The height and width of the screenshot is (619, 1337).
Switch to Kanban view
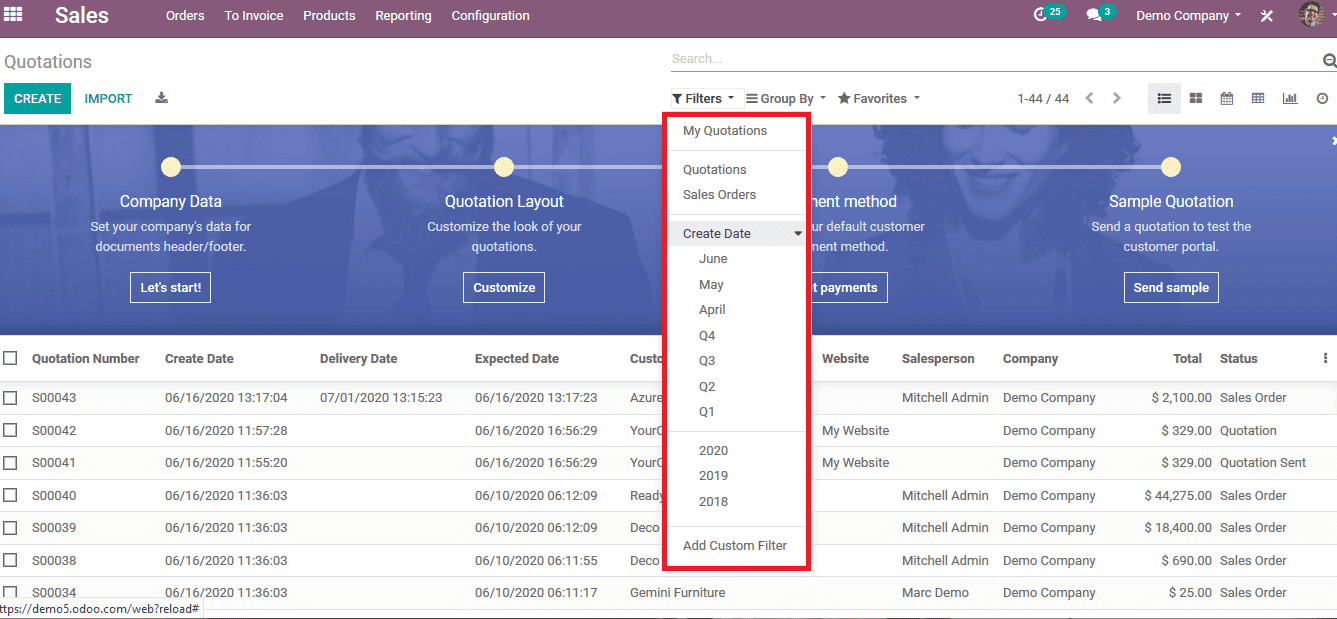coord(1196,98)
